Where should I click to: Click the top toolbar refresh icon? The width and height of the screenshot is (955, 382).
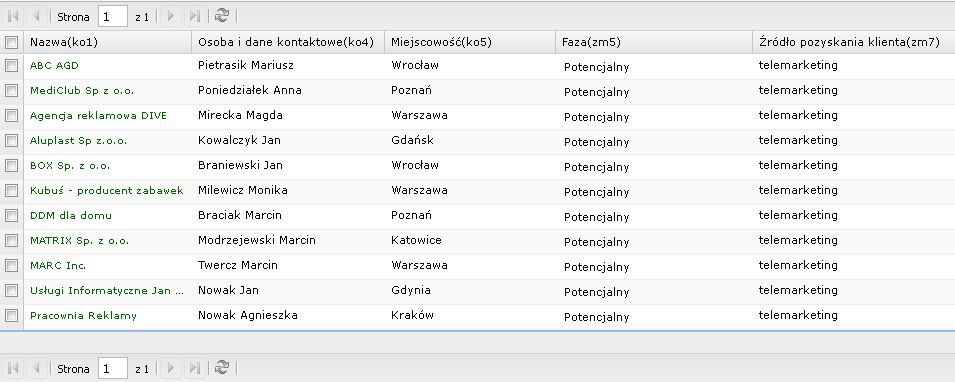[x=222, y=16]
